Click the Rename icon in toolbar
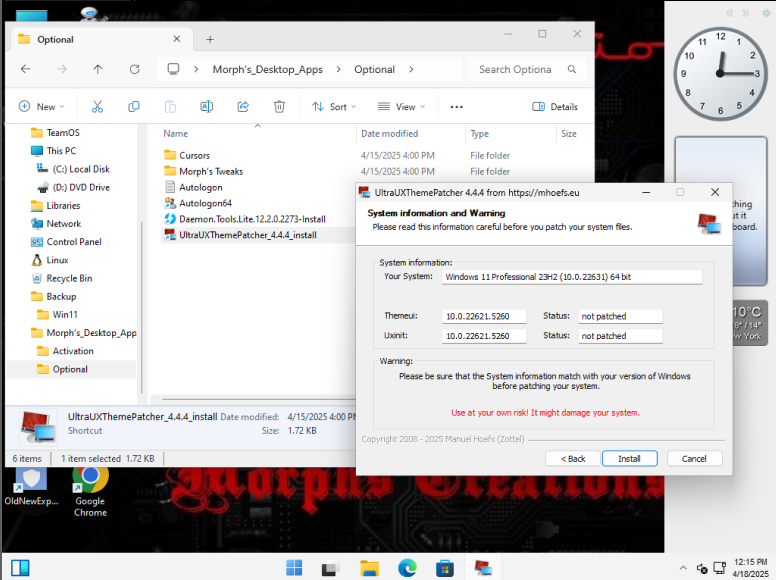Image resolution: width=776 pixels, height=580 pixels. [x=206, y=106]
